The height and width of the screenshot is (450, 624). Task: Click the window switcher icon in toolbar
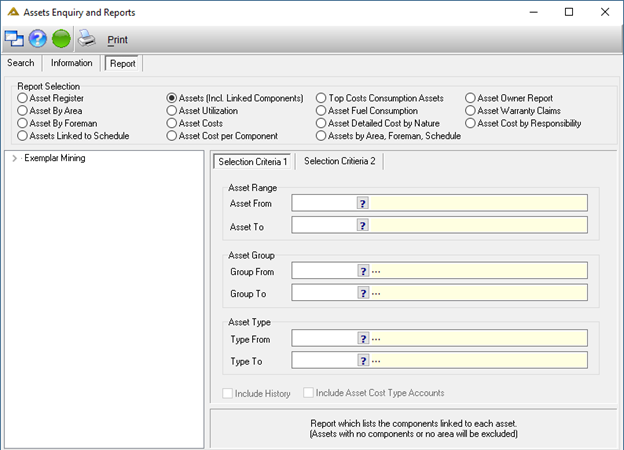[14, 39]
